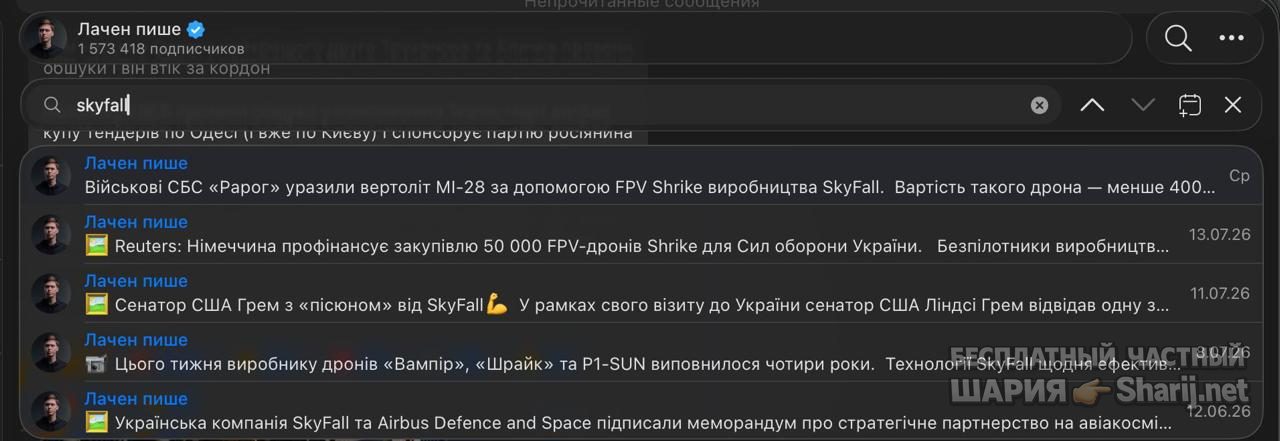The height and width of the screenshot is (441, 1280).
Task: Click avatar of the Airbus Defence result
Action: pos(50,411)
